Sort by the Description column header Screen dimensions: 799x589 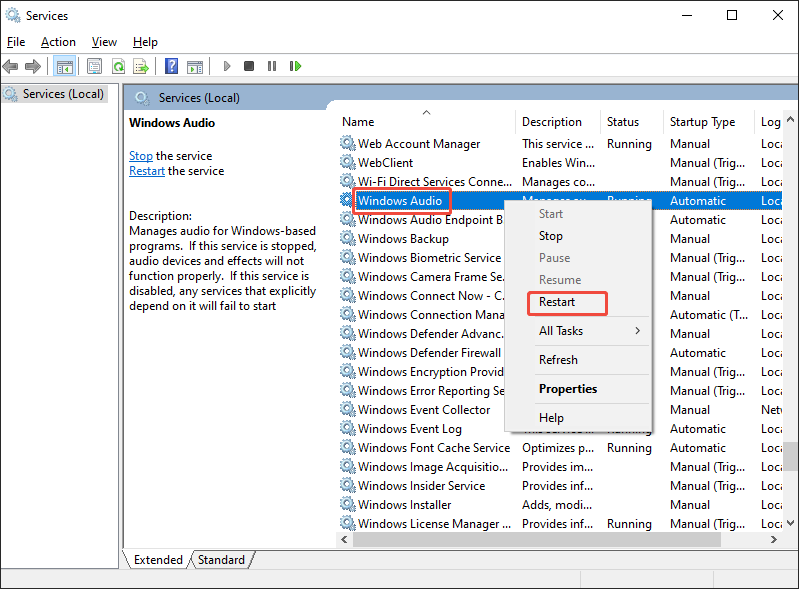coord(557,122)
